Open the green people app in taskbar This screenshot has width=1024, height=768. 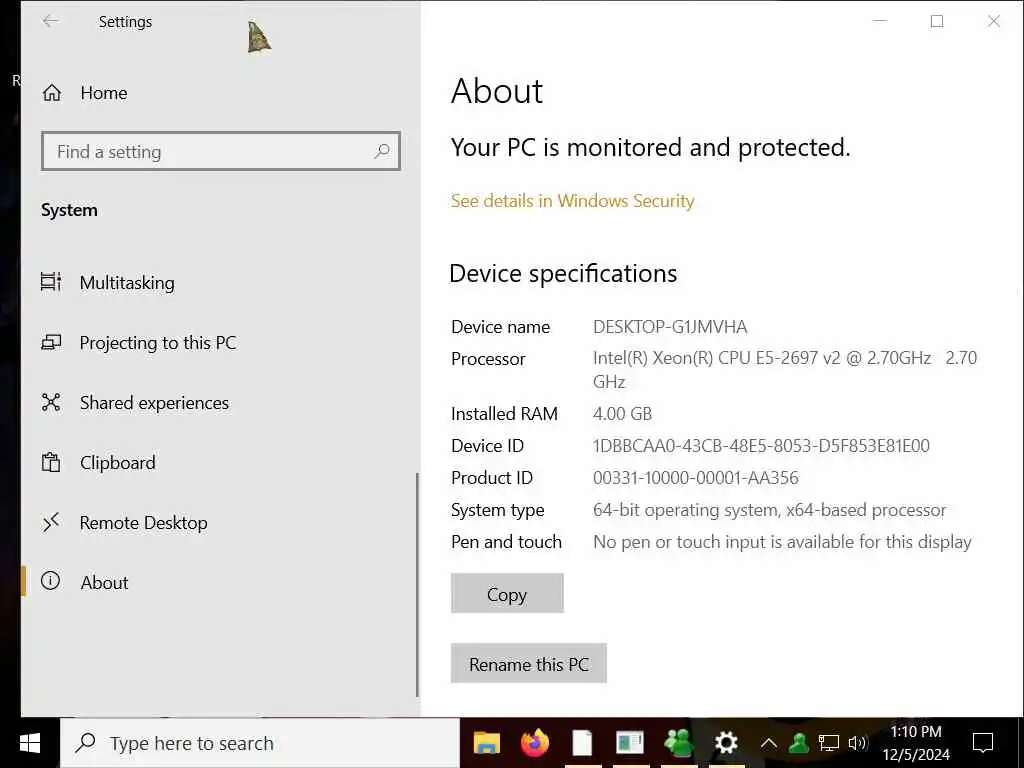click(x=679, y=743)
